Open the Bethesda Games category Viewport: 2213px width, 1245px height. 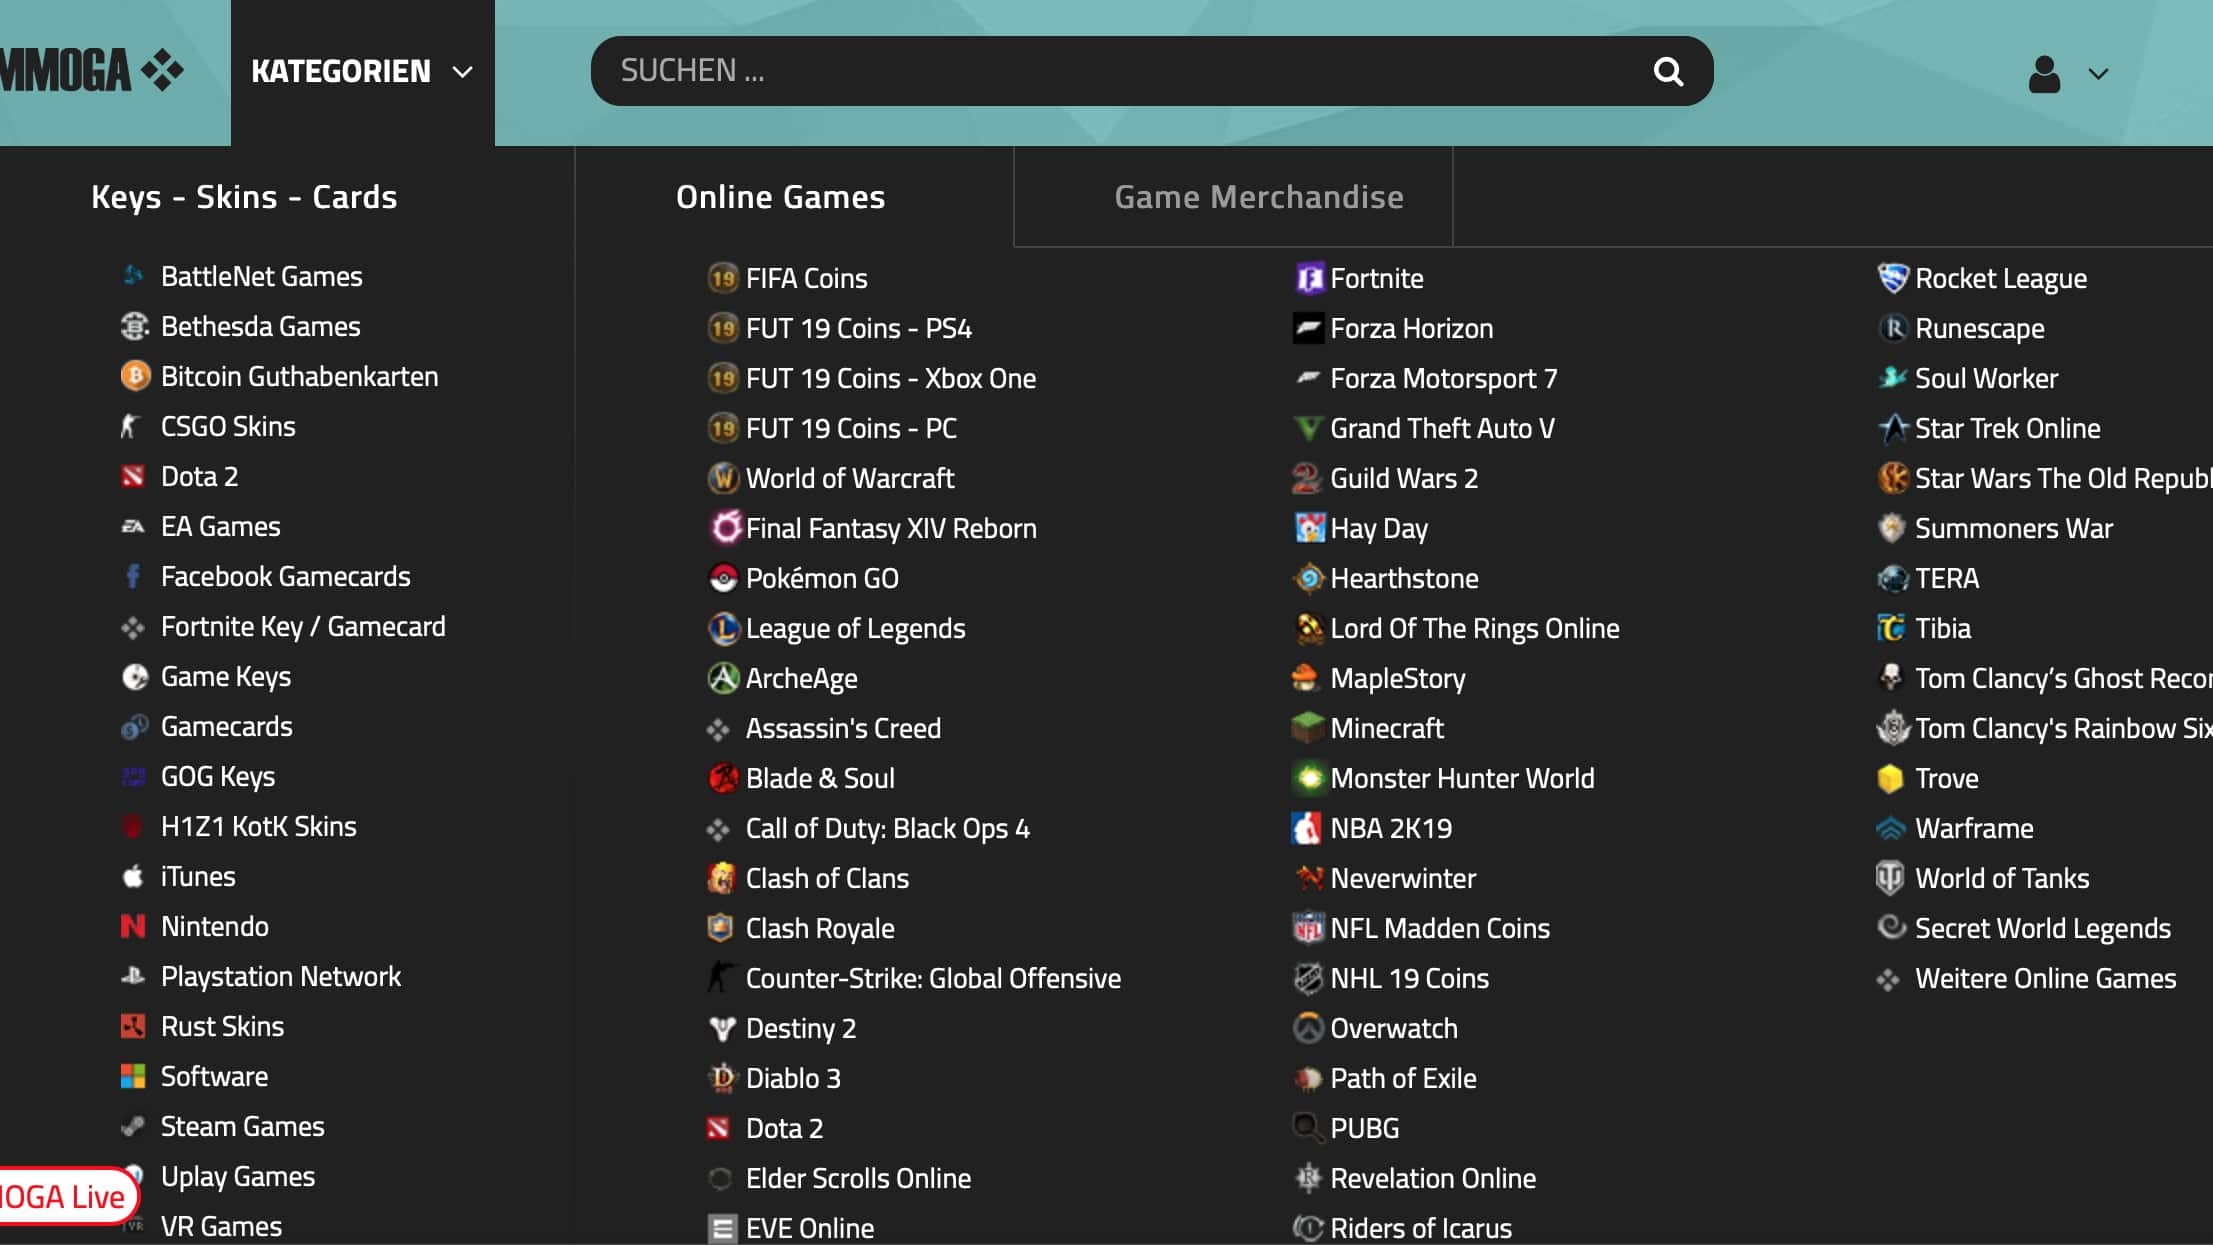coord(261,326)
